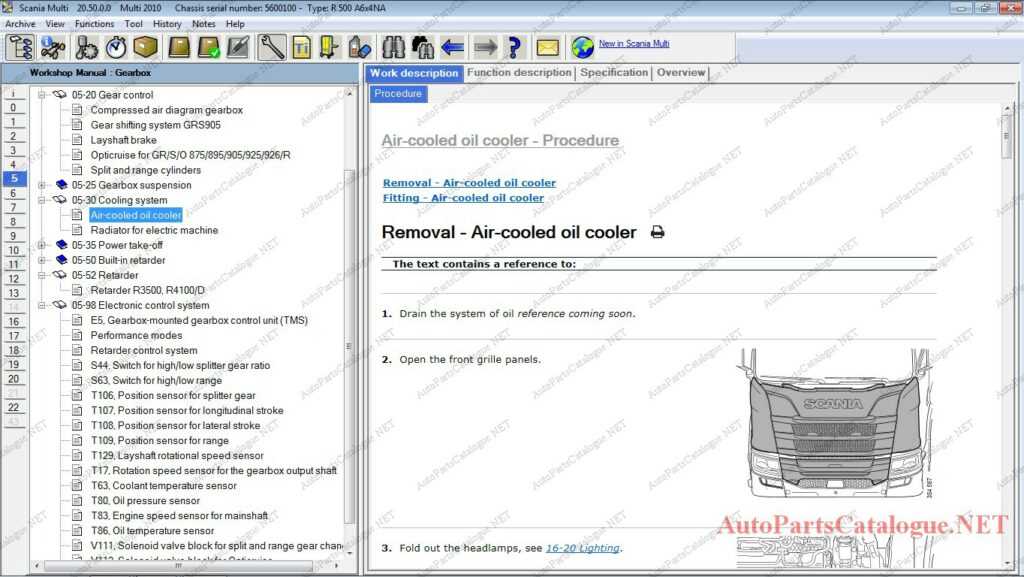Switch to the Specification tab
The height and width of the screenshot is (577, 1024).
click(x=614, y=72)
